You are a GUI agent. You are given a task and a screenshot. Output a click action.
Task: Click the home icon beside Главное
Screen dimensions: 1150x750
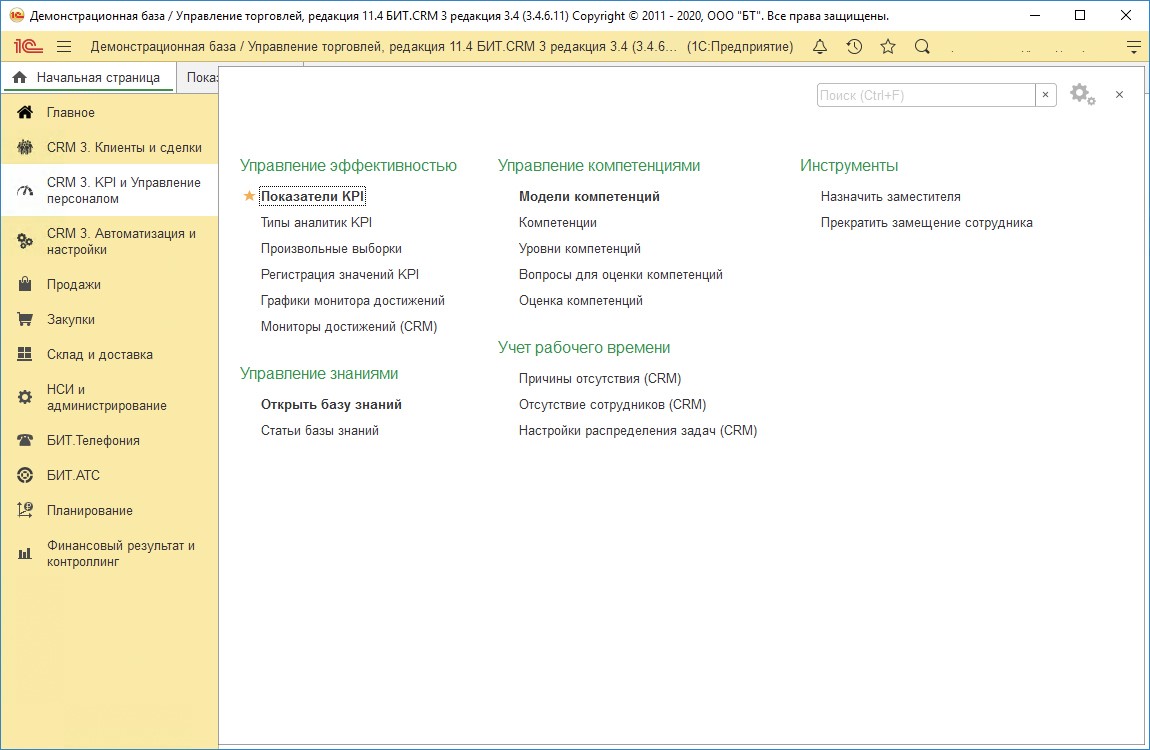tap(25, 112)
